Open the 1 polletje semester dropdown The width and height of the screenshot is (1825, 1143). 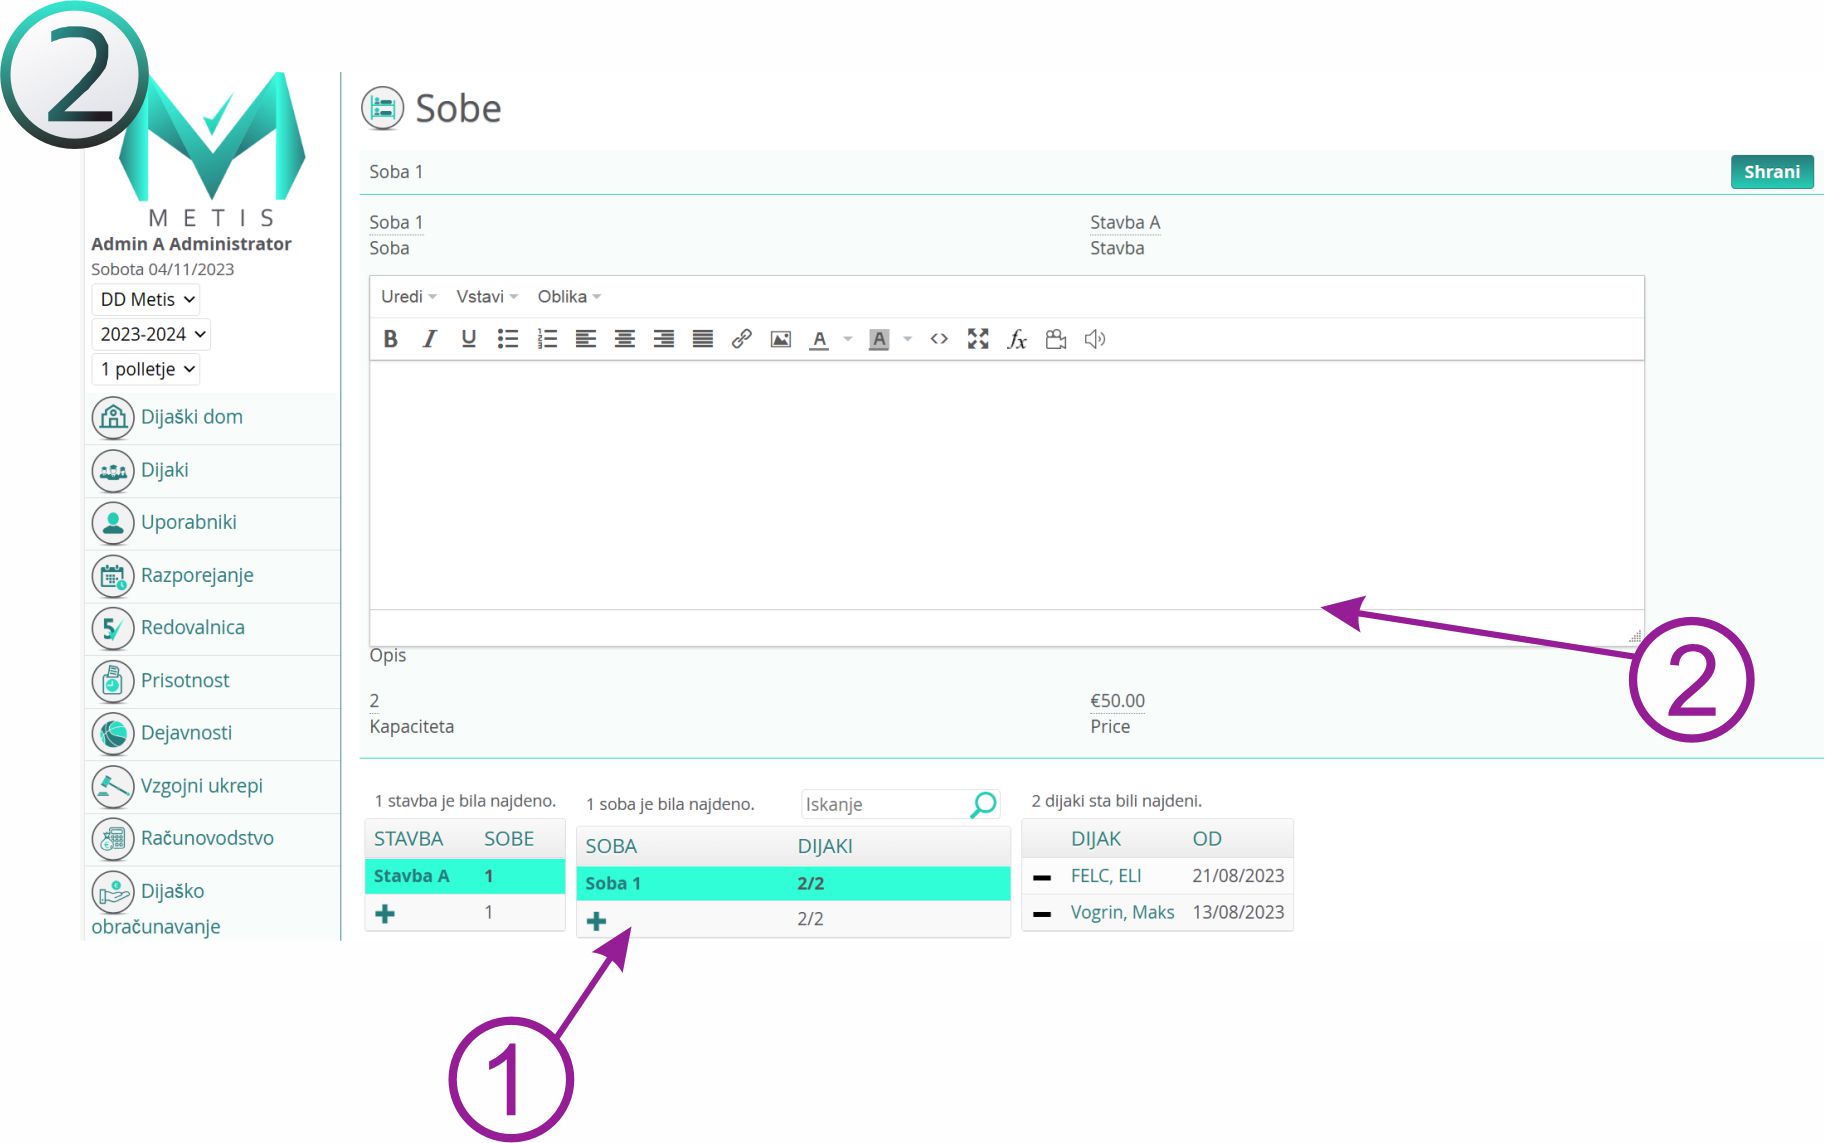[146, 369]
